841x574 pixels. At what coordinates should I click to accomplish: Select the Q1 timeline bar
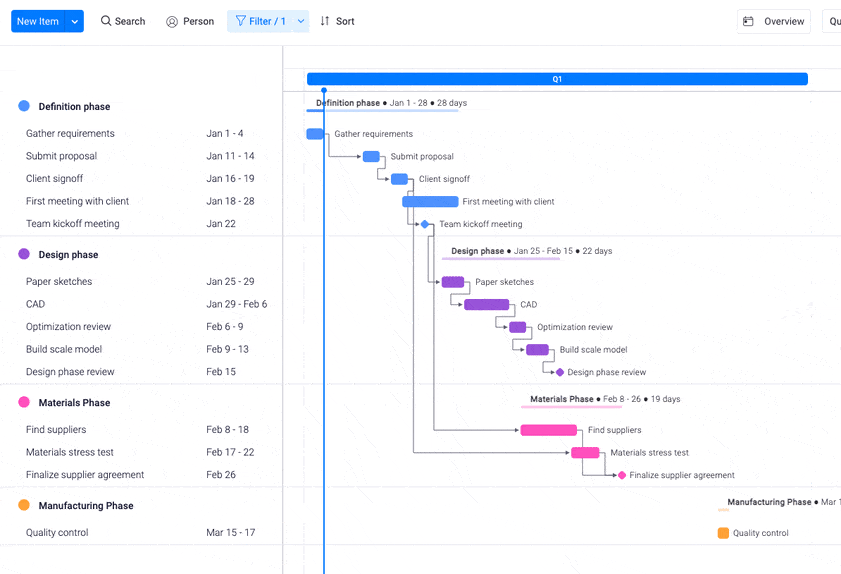tap(557, 79)
